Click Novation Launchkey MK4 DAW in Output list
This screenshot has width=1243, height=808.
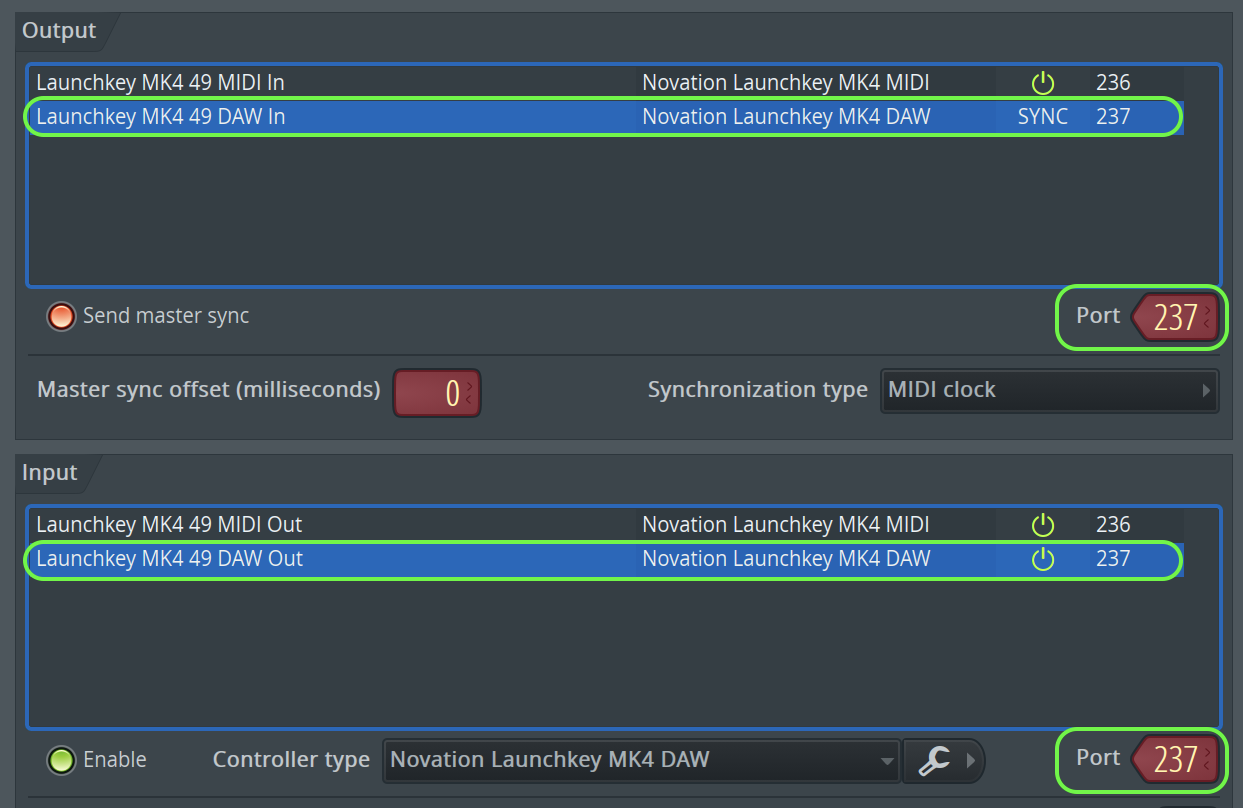pyautogui.click(x=786, y=116)
